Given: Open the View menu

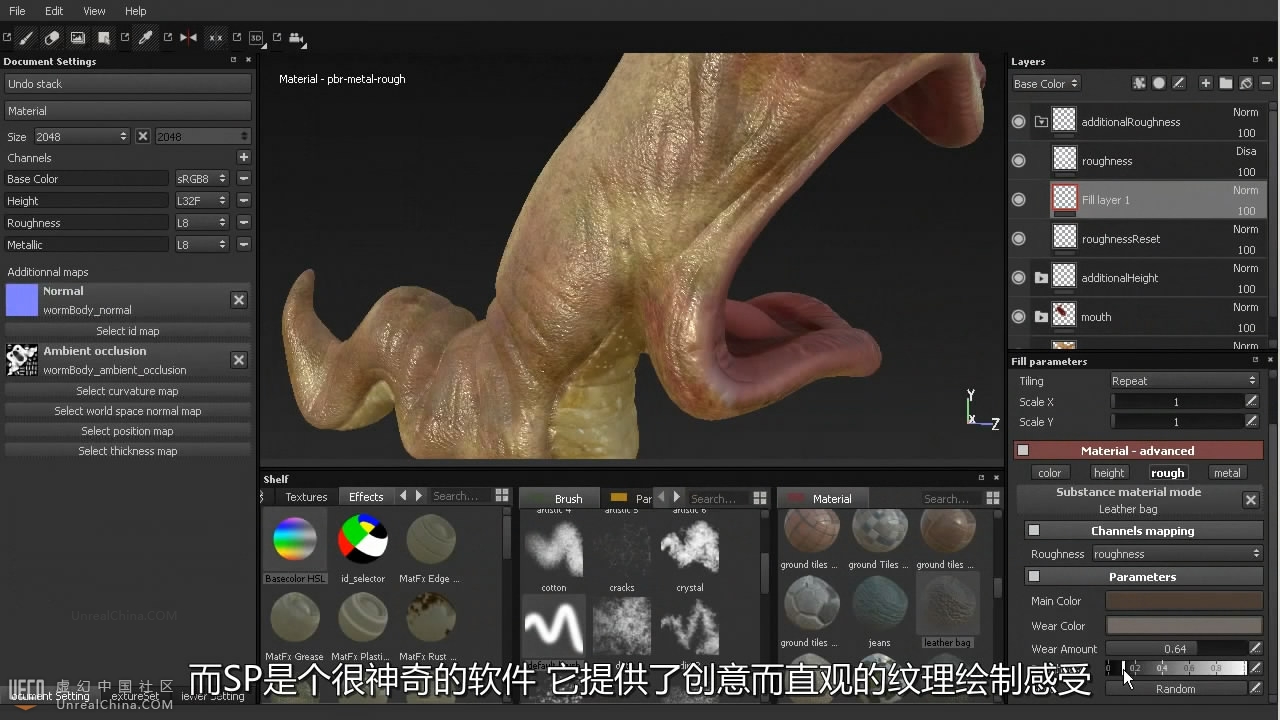Looking at the screenshot, I should (94, 11).
